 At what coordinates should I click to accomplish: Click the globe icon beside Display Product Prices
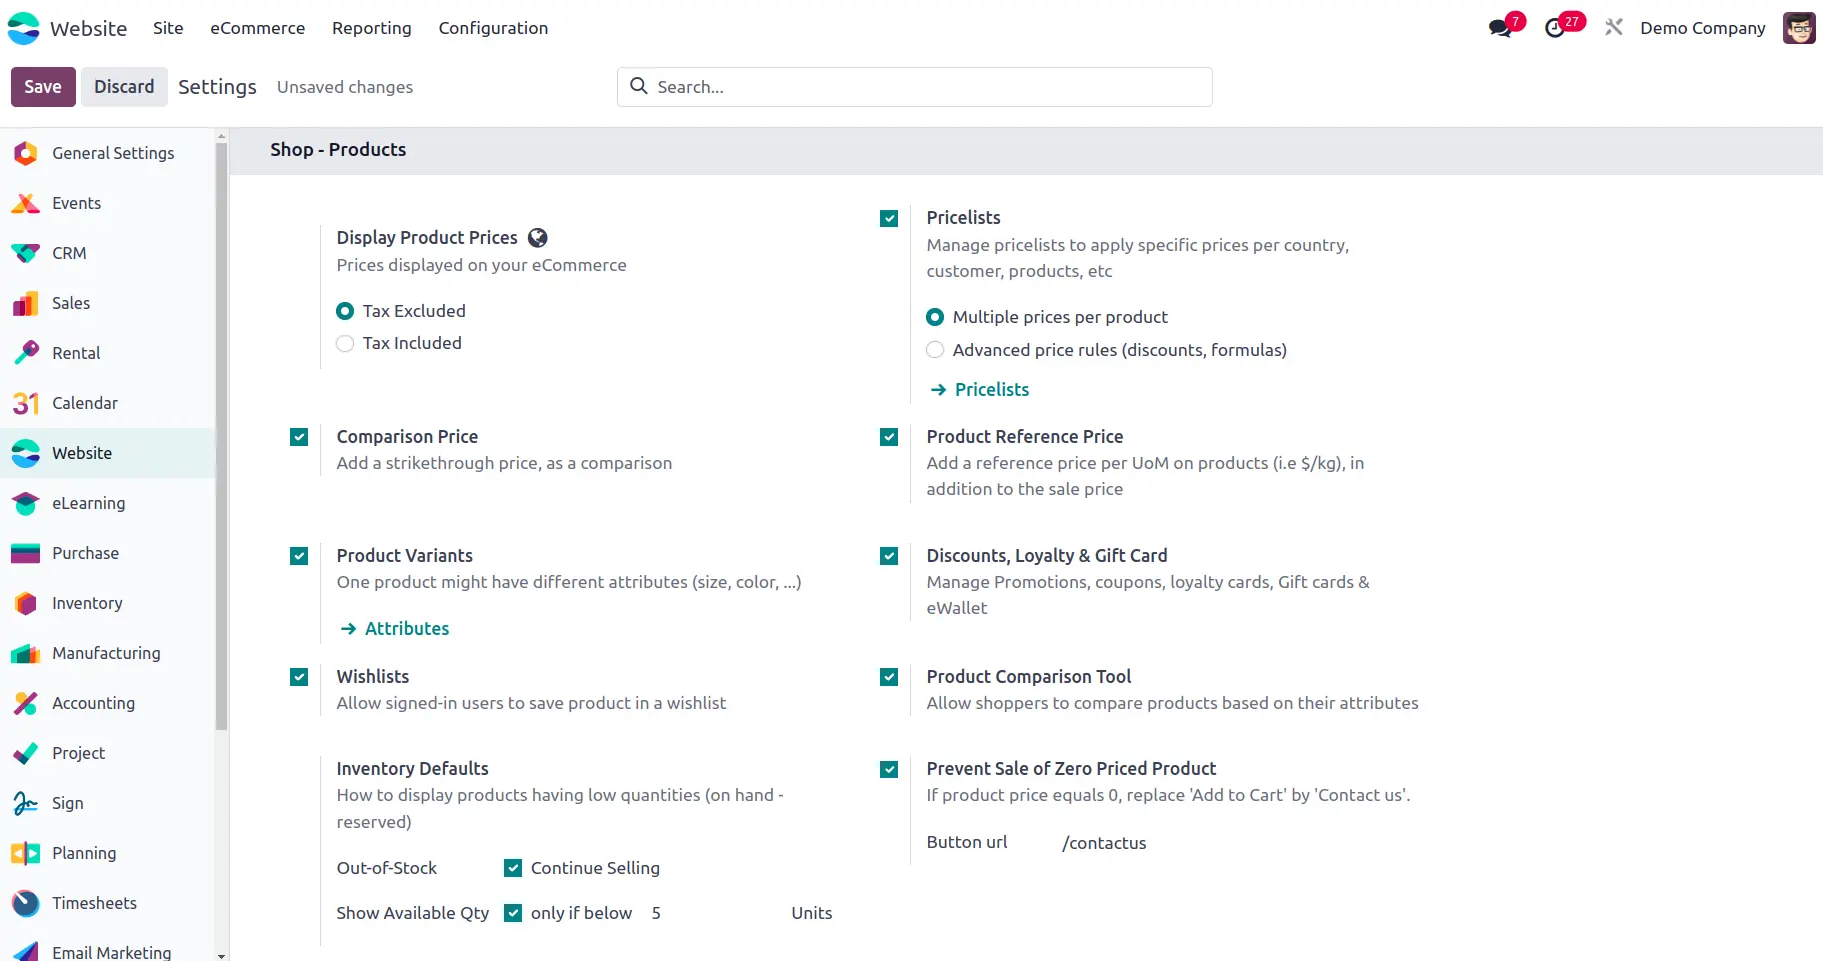(538, 238)
